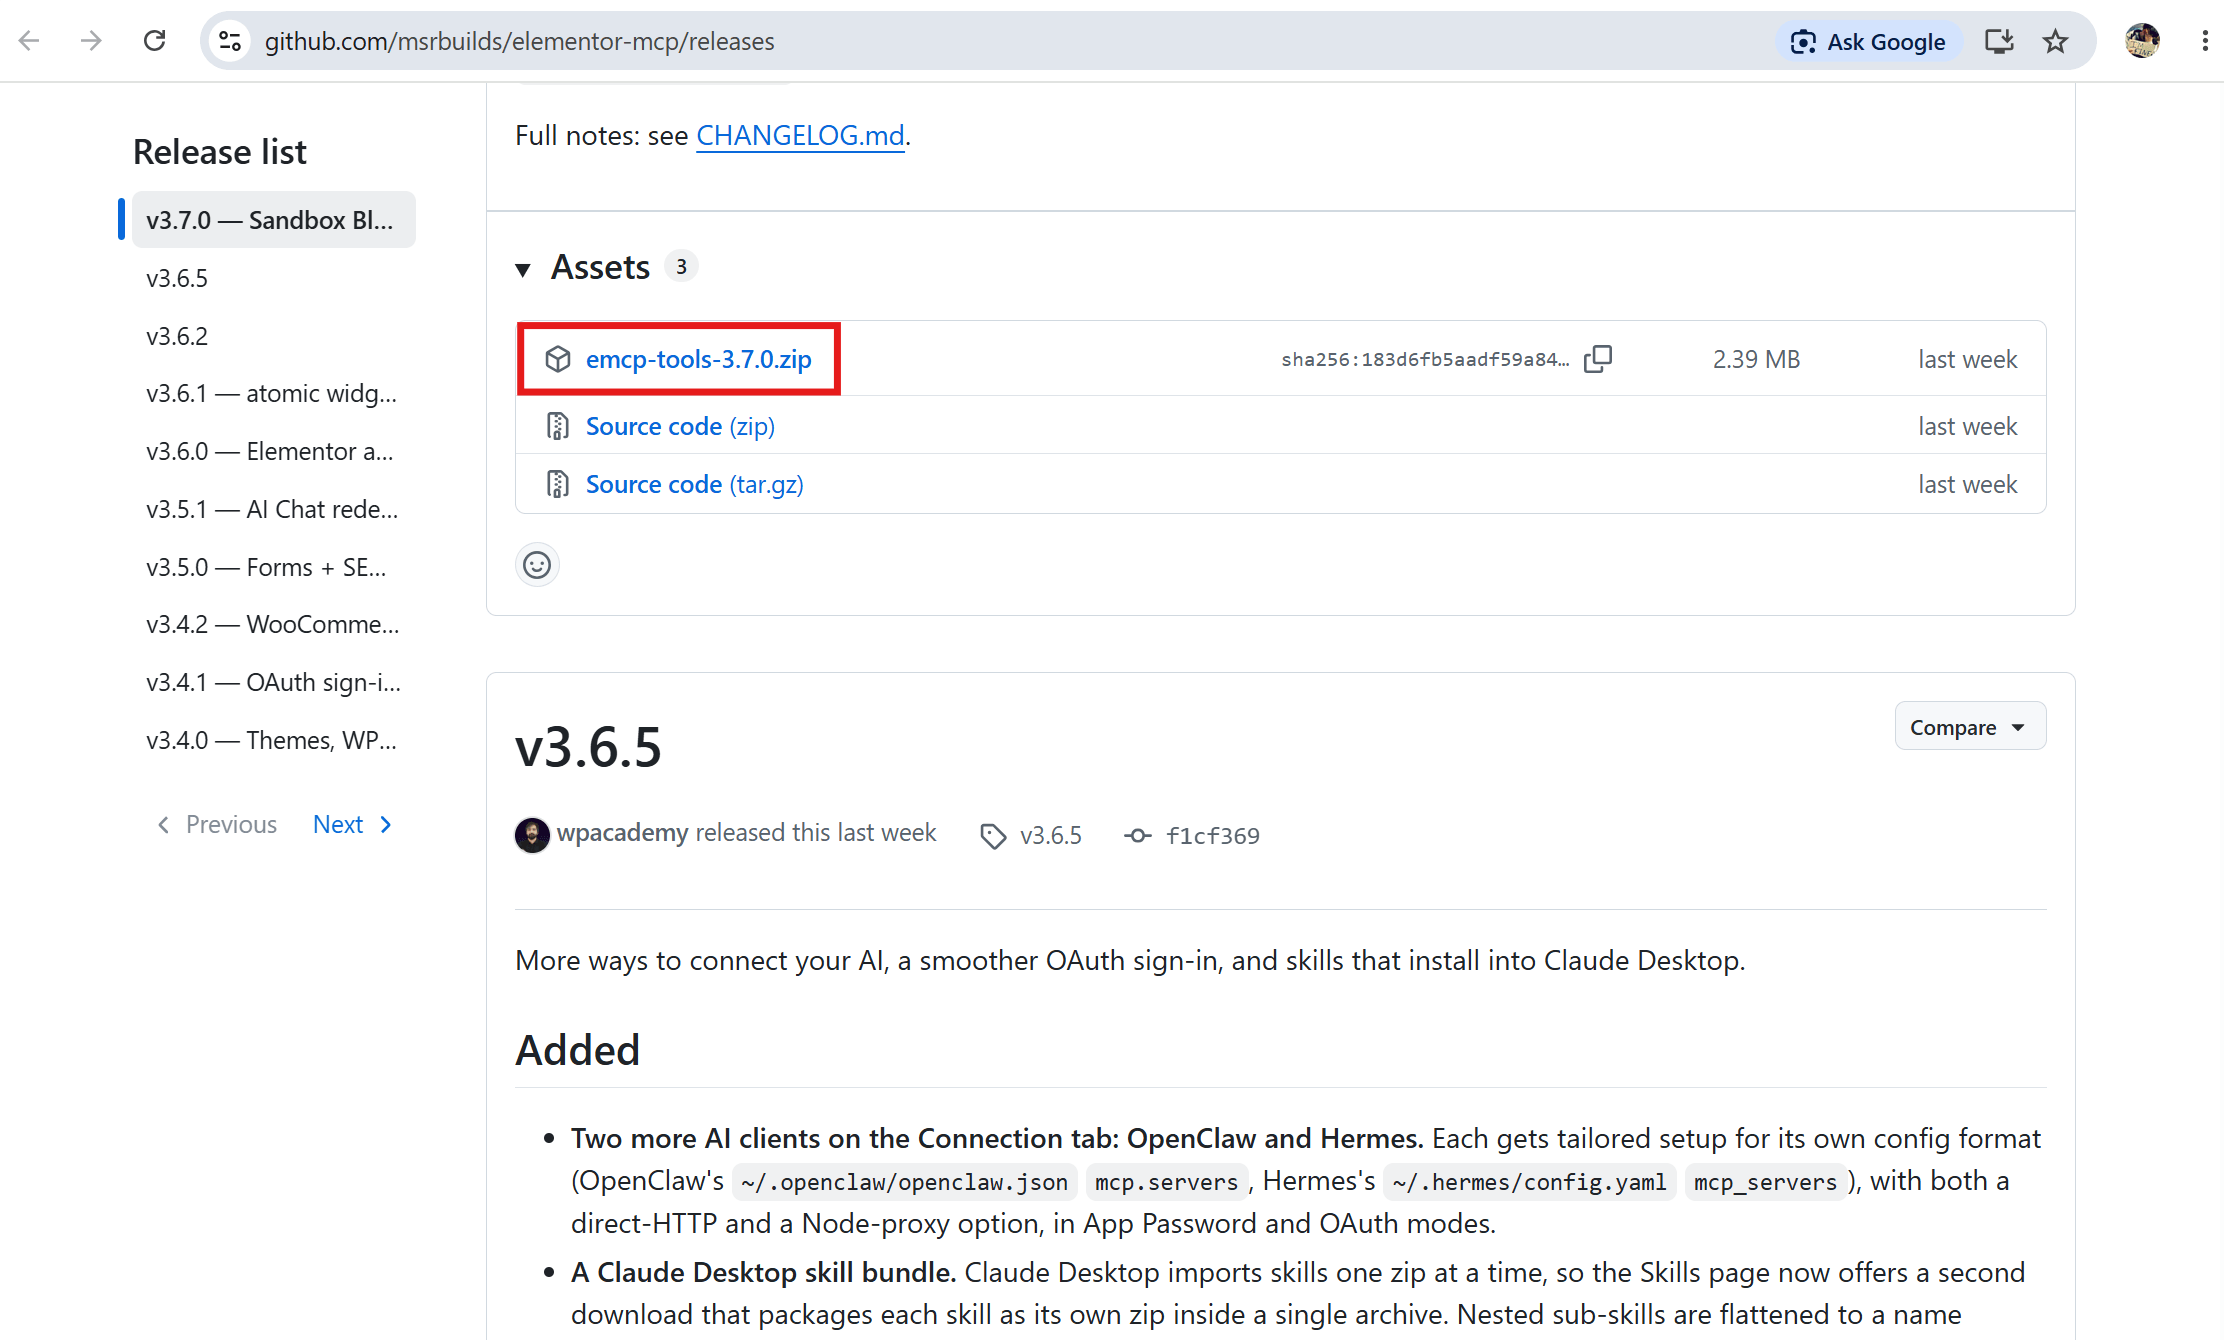Screen dimensions: 2224x1340
Task: Open the Chrome profile avatar
Action: coord(2142,41)
